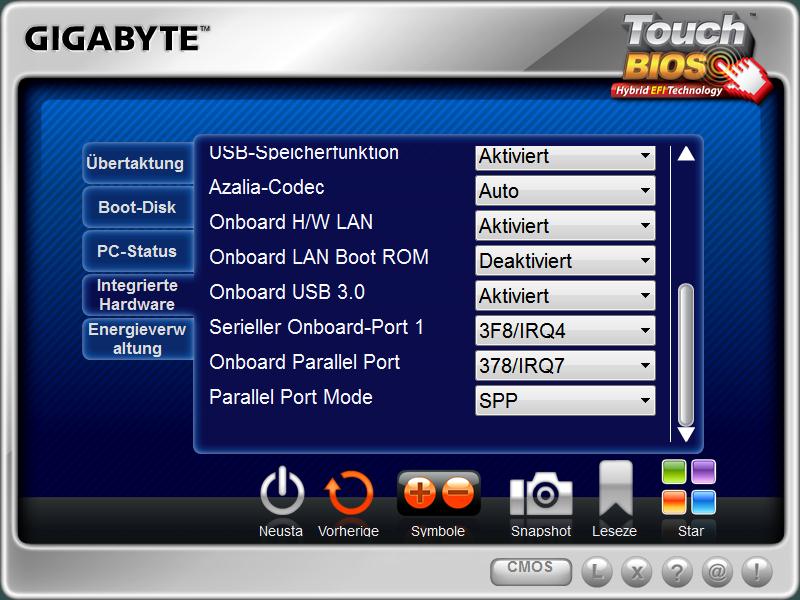Open the Übertaktung tab
800x600 pixels.
pos(138,163)
